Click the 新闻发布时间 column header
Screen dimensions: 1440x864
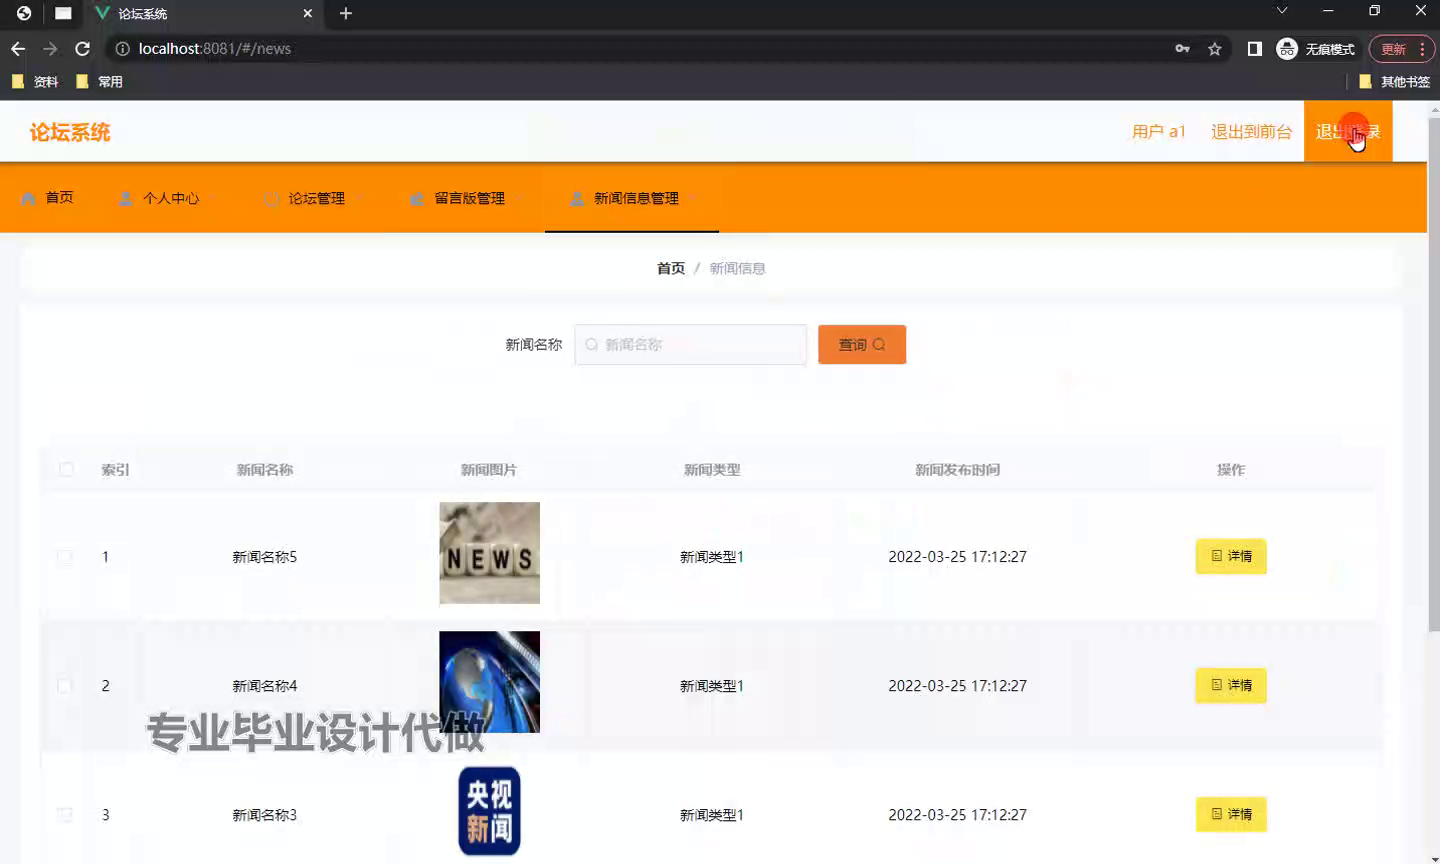tap(958, 470)
